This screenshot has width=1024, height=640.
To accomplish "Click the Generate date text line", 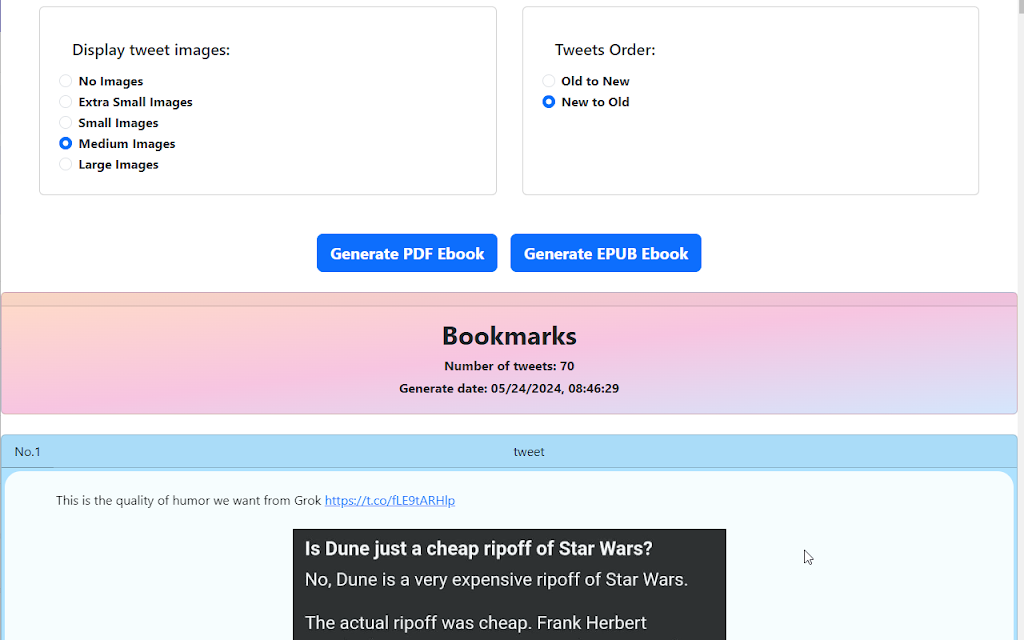I will [509, 389].
